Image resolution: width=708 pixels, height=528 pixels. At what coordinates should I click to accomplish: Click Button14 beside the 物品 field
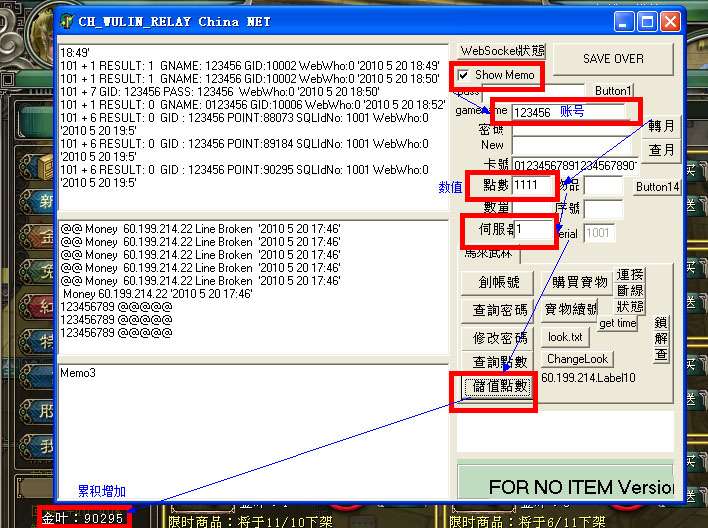coord(656,187)
